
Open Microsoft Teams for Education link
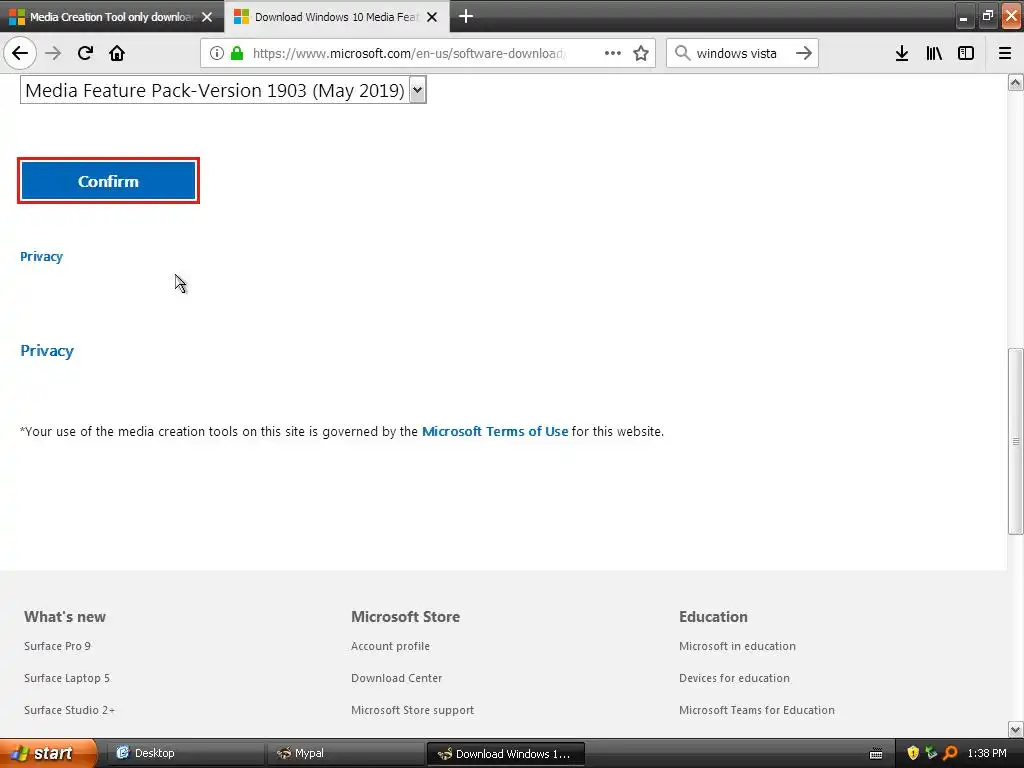click(757, 710)
